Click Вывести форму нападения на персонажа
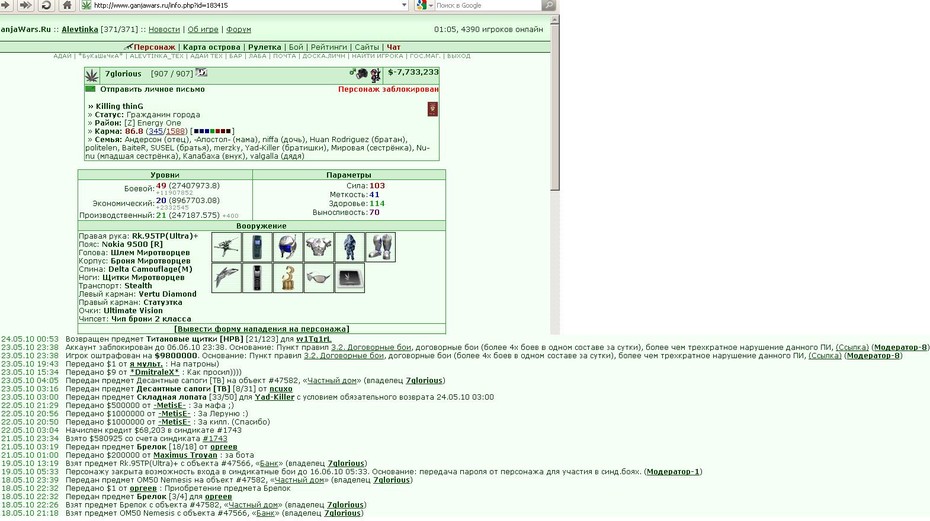This screenshot has height=521, width=930. 262,329
